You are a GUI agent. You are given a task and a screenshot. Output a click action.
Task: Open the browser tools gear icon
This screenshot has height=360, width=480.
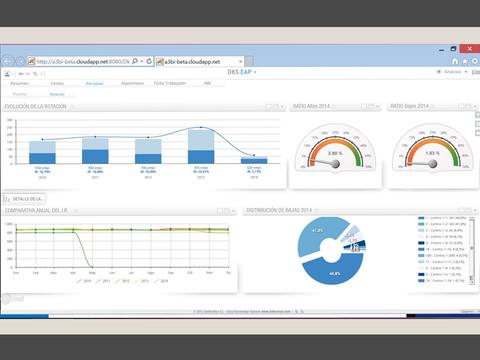click(475, 61)
